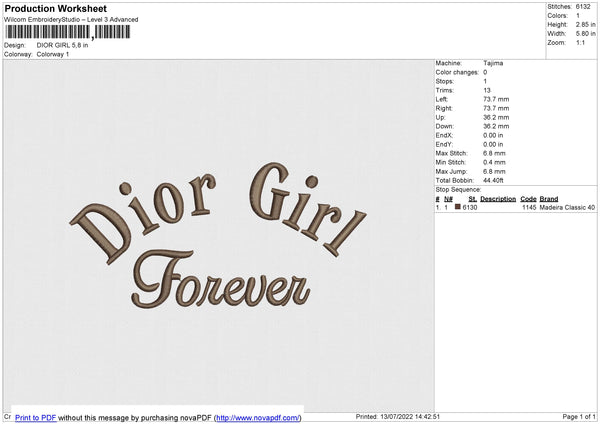This screenshot has height=424, width=600.
Task: Select the Machine value Tajima
Action: click(493, 63)
